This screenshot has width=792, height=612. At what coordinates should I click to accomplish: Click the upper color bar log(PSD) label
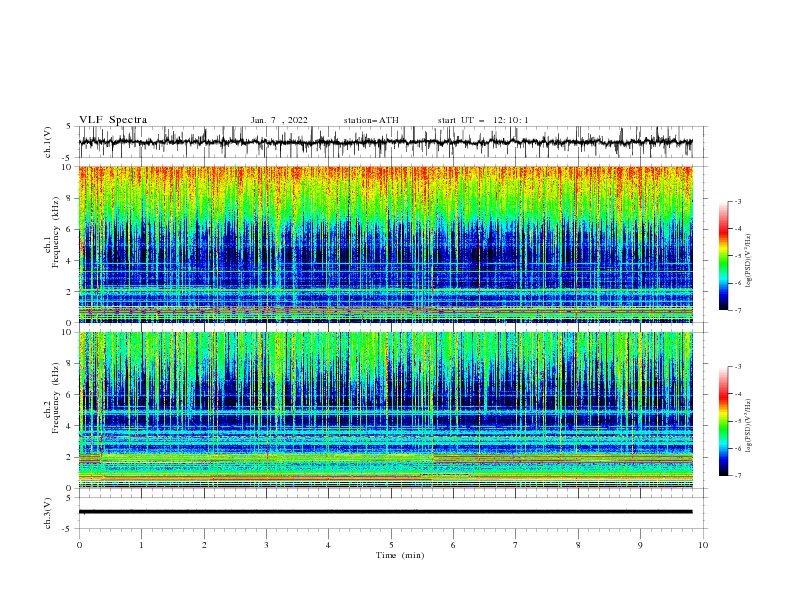pyautogui.click(x=749, y=261)
